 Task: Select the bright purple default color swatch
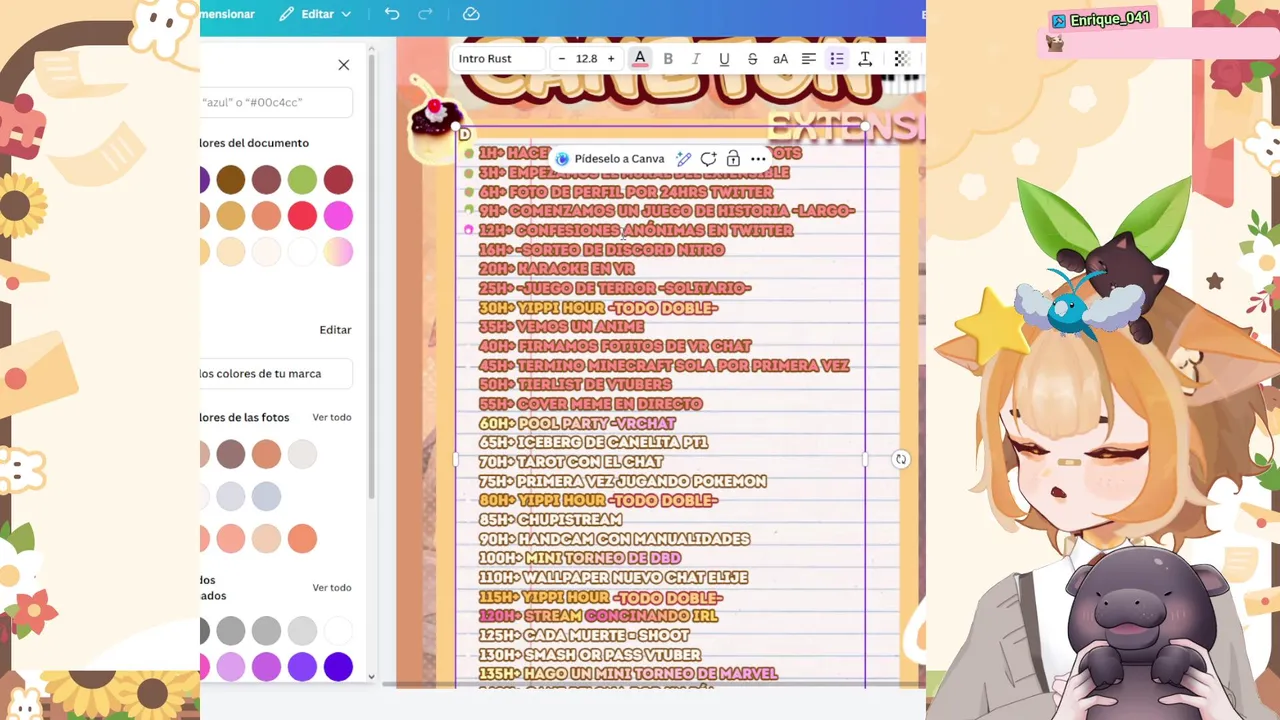tap(302, 666)
